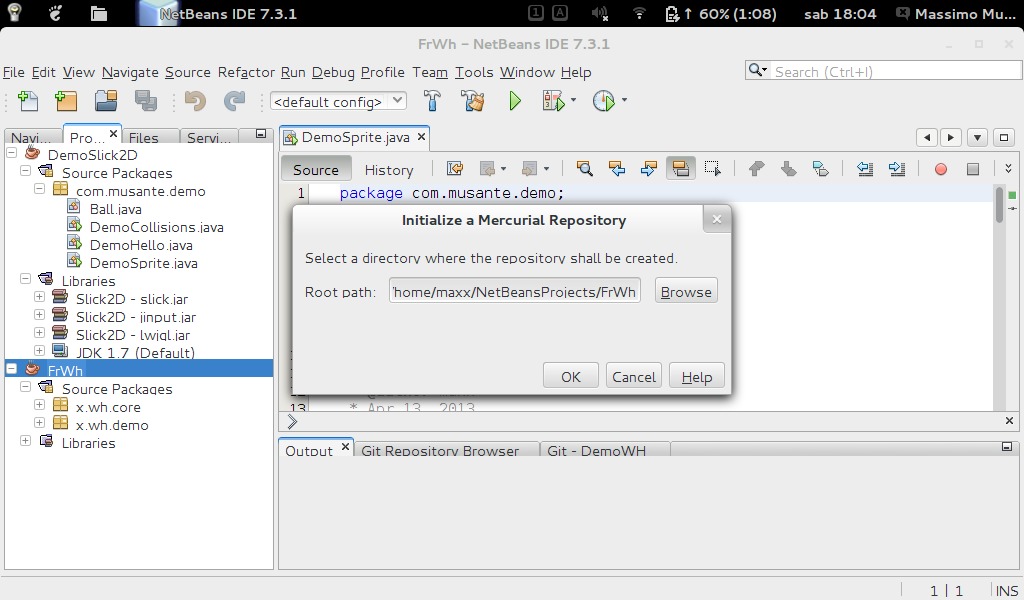Click Cancel in Mercurial dialog
Viewport: 1024px width, 600px height.
point(633,376)
